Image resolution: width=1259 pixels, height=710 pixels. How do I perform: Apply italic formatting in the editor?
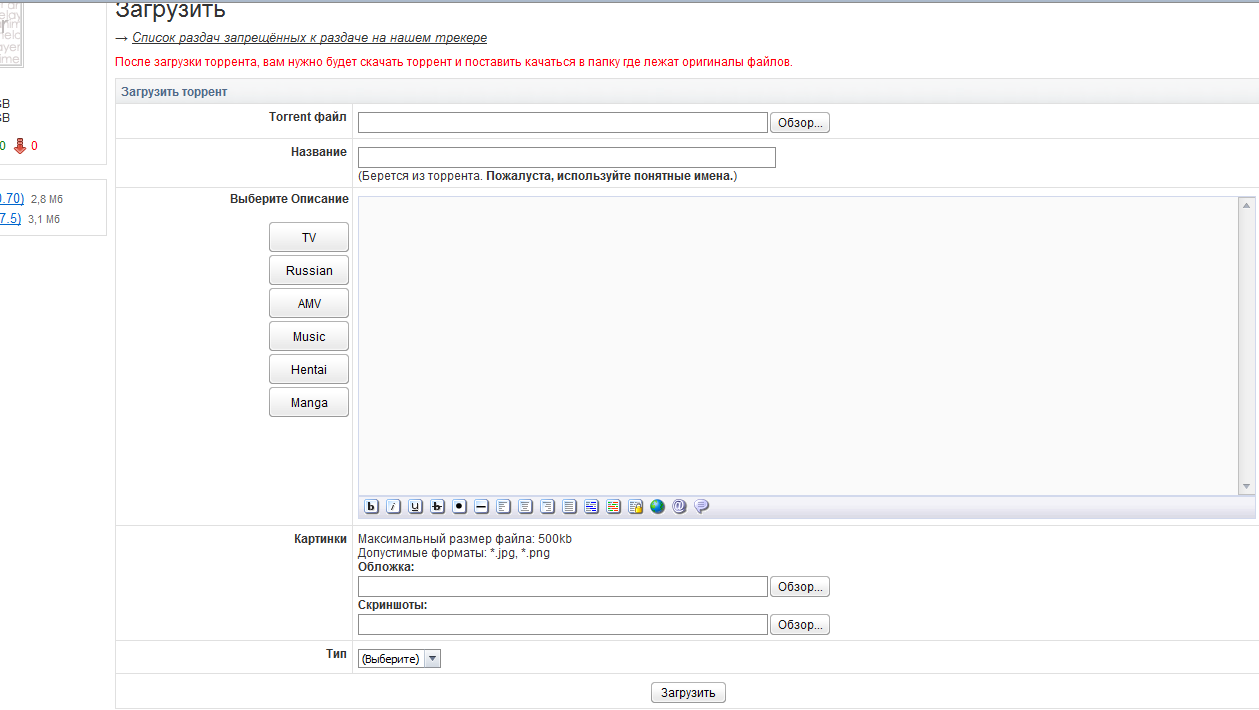click(393, 507)
